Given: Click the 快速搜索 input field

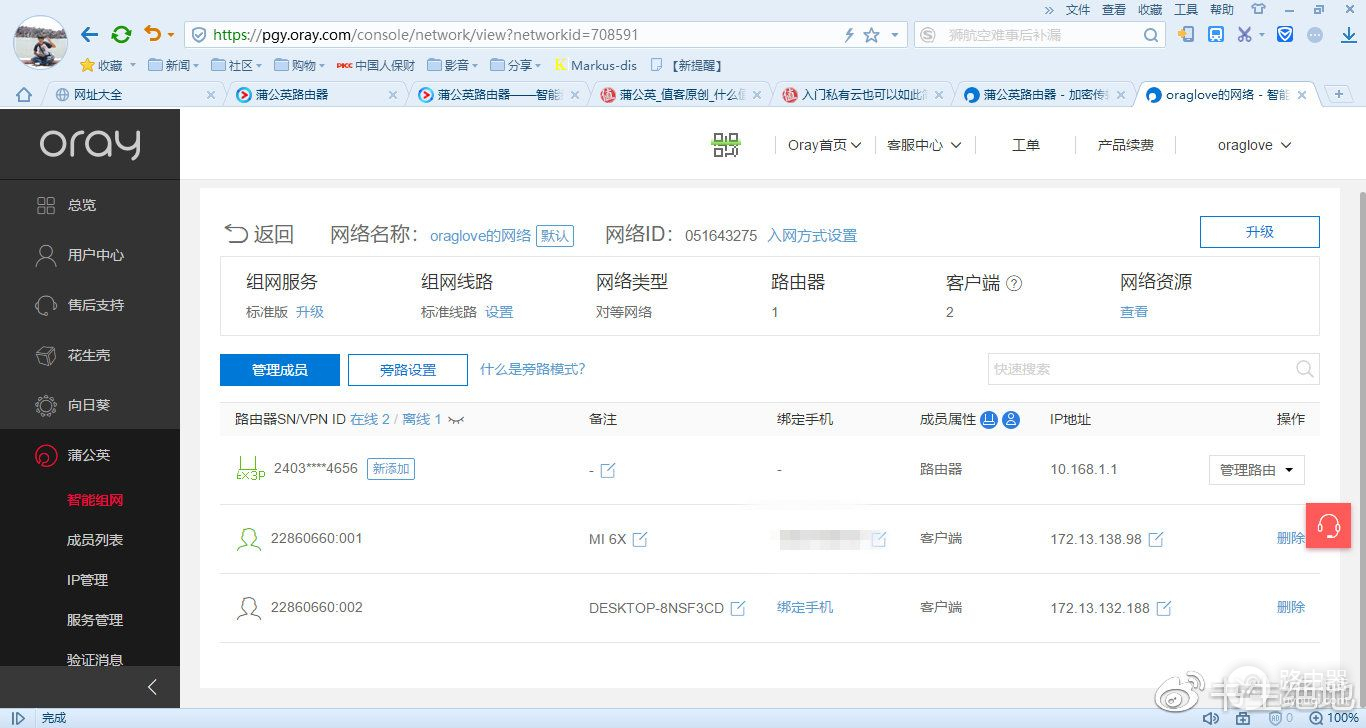Looking at the screenshot, I should pos(1138,369).
